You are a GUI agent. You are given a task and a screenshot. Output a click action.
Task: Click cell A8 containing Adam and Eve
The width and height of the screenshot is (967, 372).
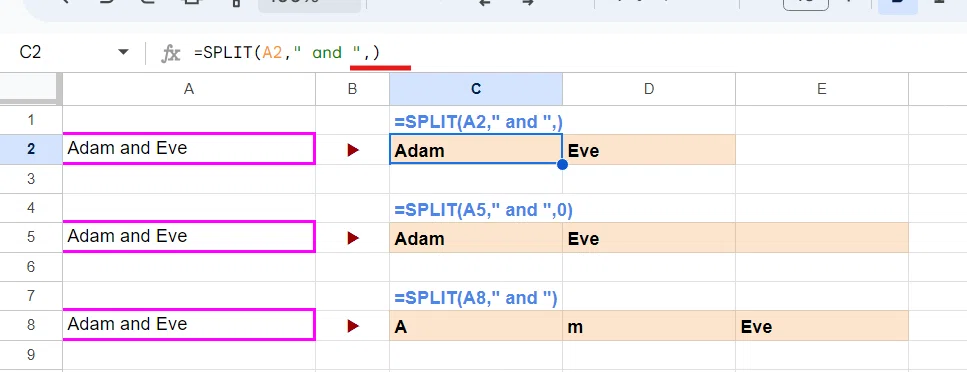(x=189, y=324)
